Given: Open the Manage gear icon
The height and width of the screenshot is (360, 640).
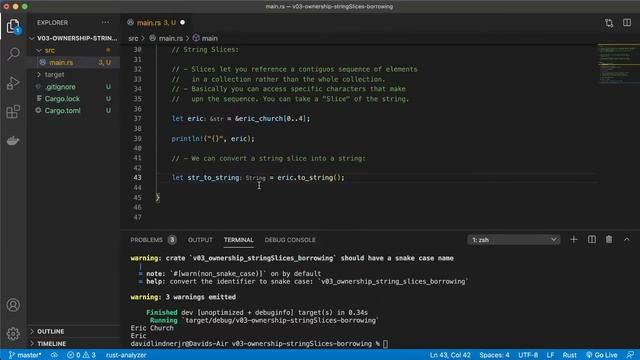Looking at the screenshot, I should click(13, 333).
